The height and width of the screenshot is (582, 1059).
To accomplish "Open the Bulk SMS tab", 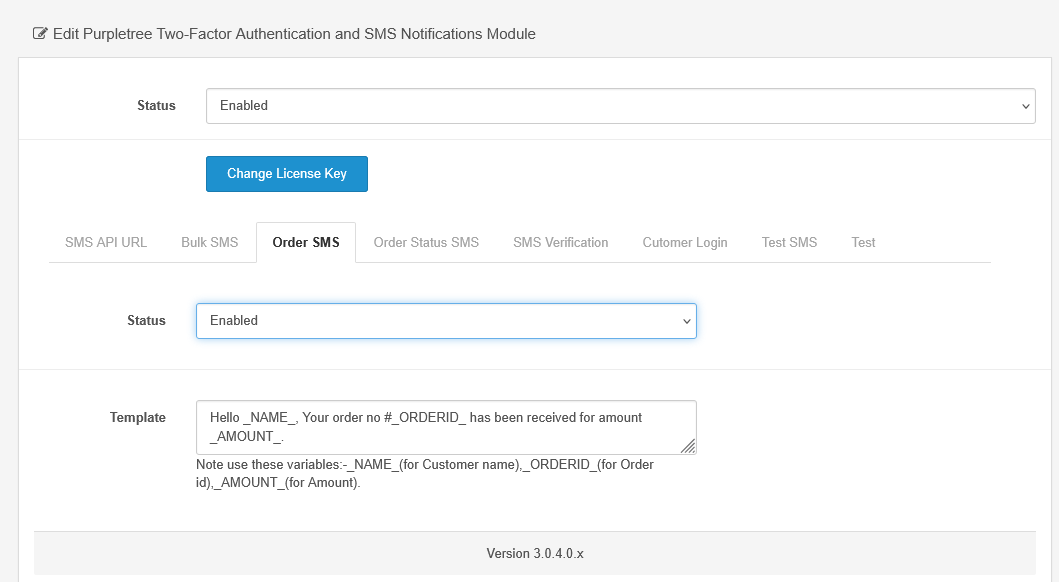I will pos(210,243).
